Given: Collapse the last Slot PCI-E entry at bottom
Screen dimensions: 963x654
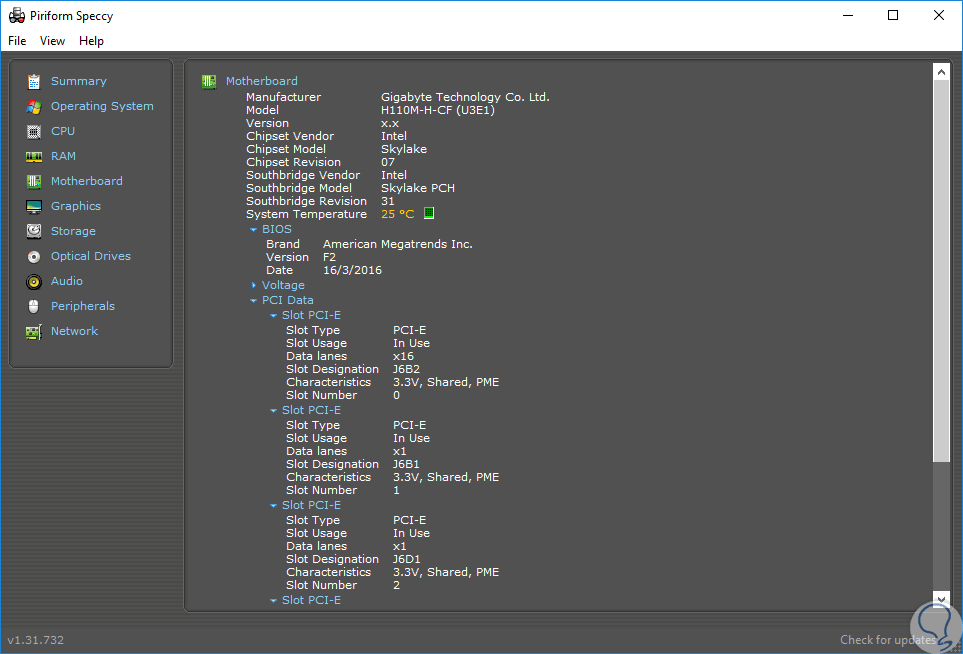Looking at the screenshot, I should pos(274,601).
